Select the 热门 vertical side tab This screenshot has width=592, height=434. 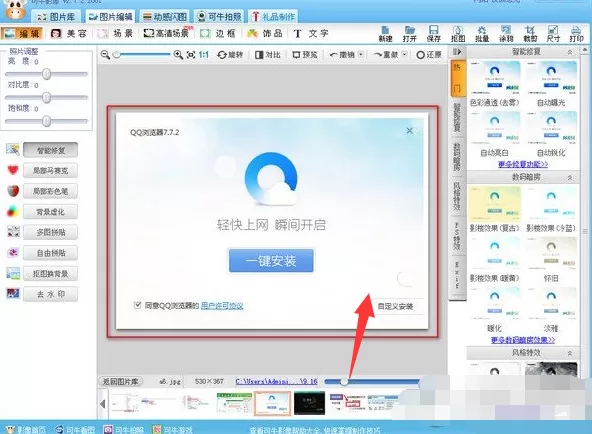pos(457,78)
